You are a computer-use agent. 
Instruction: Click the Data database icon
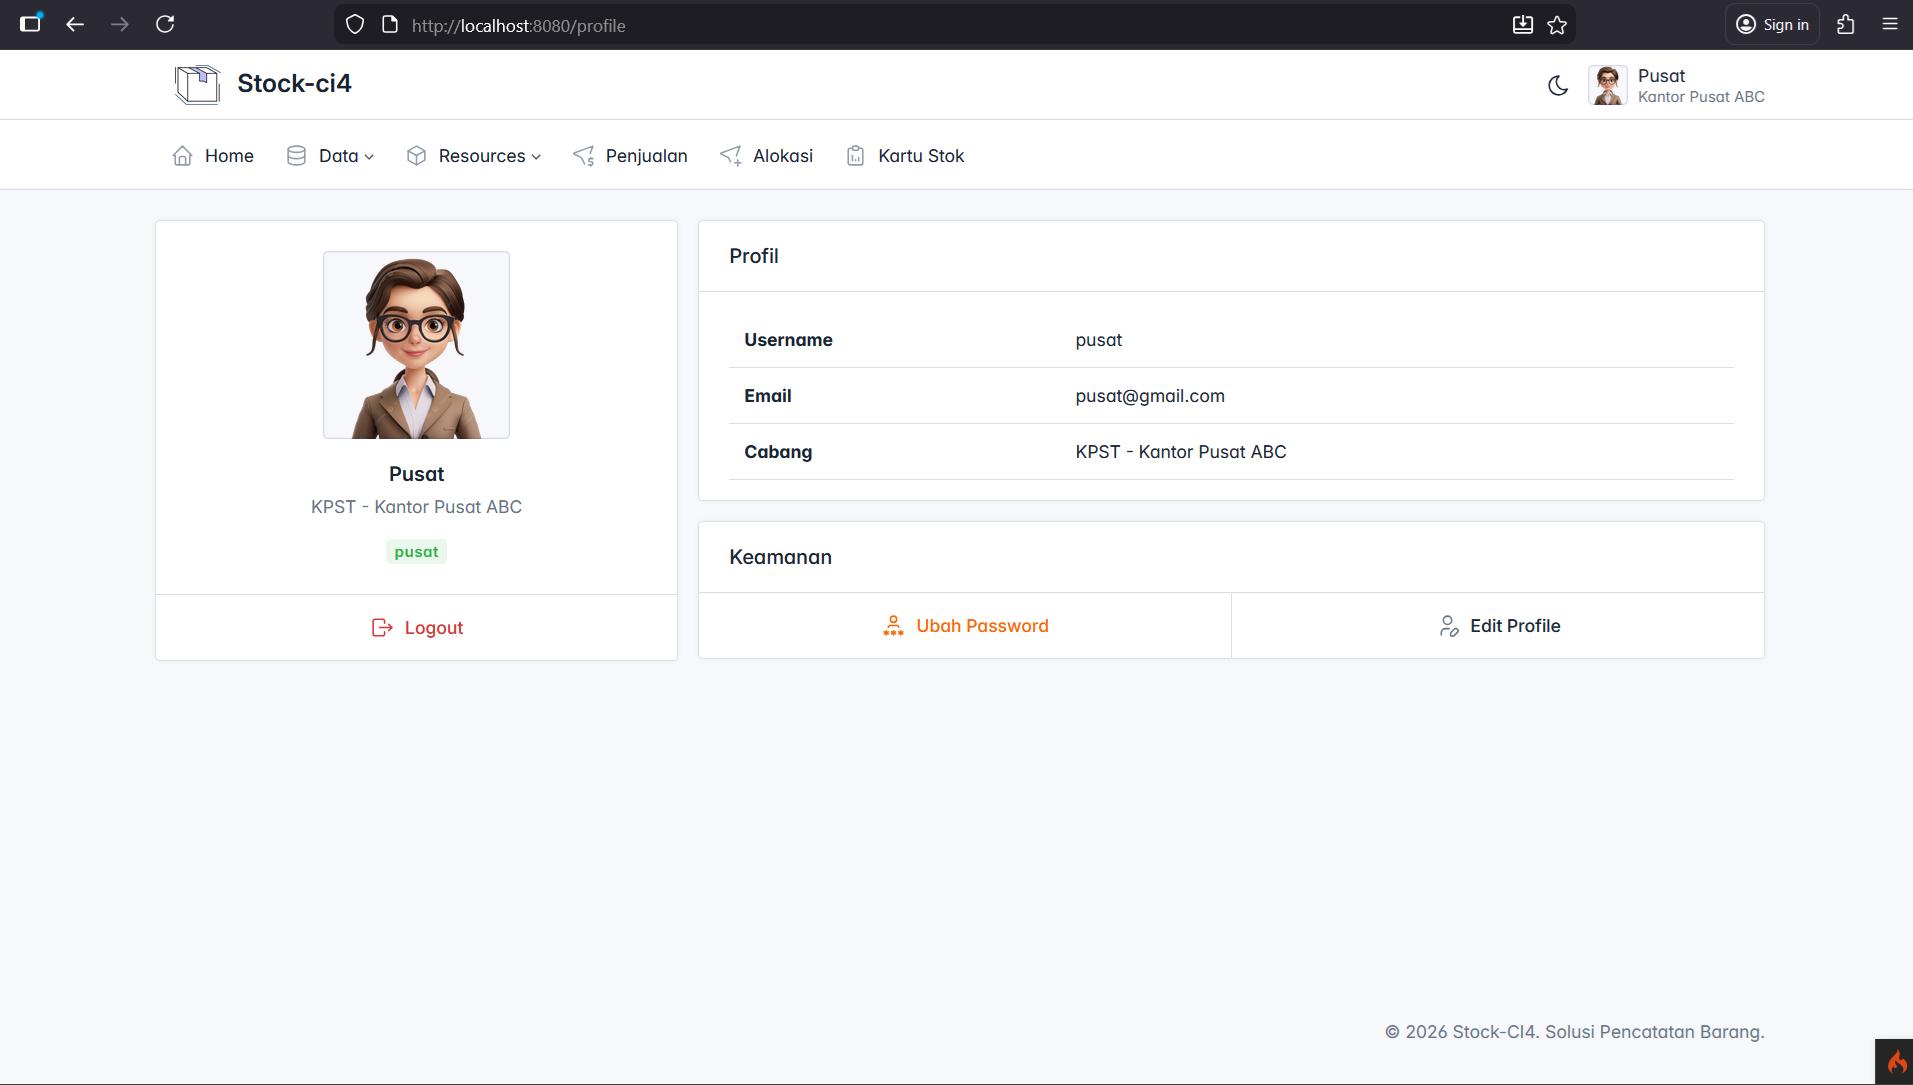pyautogui.click(x=296, y=156)
